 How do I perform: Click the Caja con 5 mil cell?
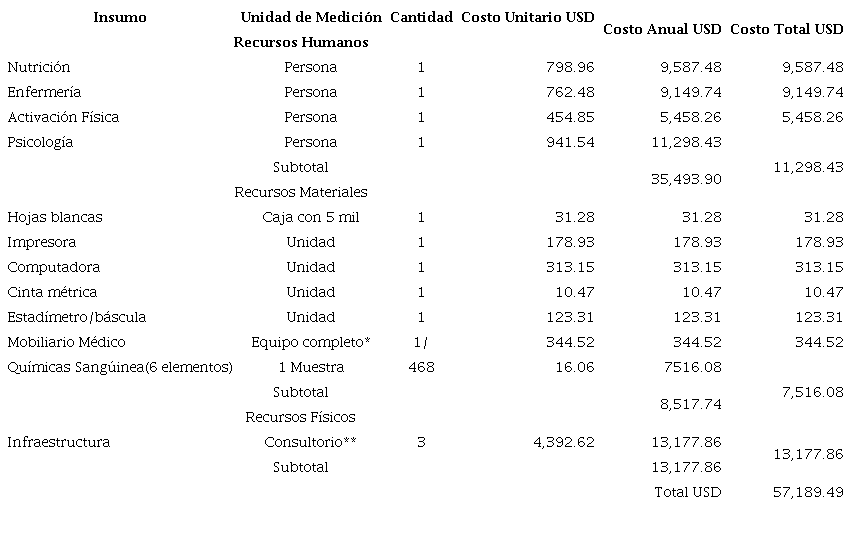tap(311, 217)
